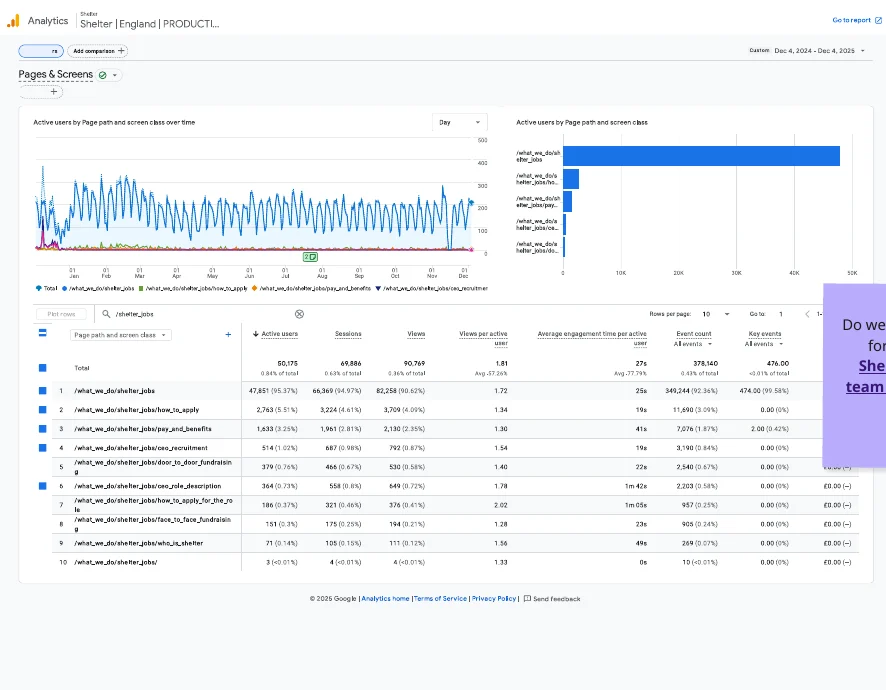
Task: Click the face_to_face_fundraising row path
Action: [153, 524]
